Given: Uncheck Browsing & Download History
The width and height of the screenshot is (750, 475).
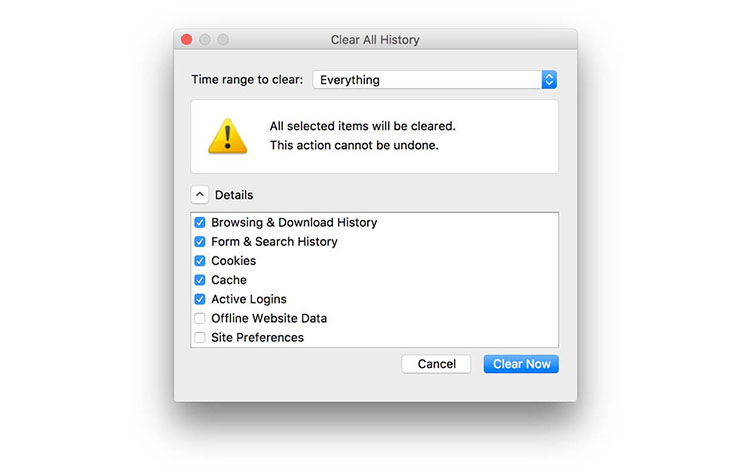Looking at the screenshot, I should (x=200, y=222).
